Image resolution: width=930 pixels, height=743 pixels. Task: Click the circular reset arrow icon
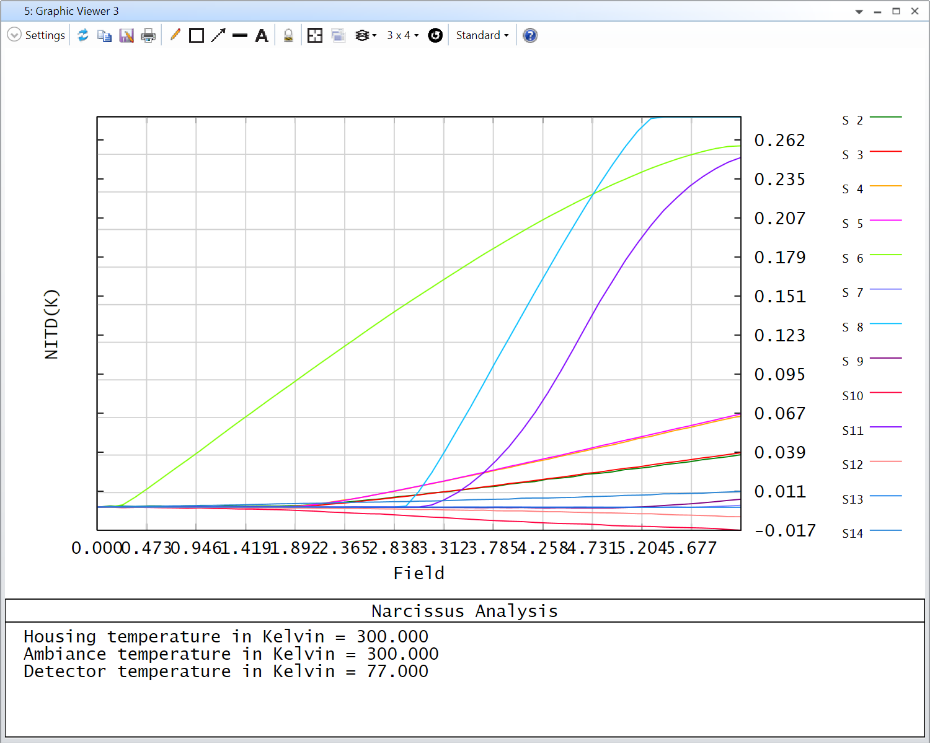click(x=435, y=35)
